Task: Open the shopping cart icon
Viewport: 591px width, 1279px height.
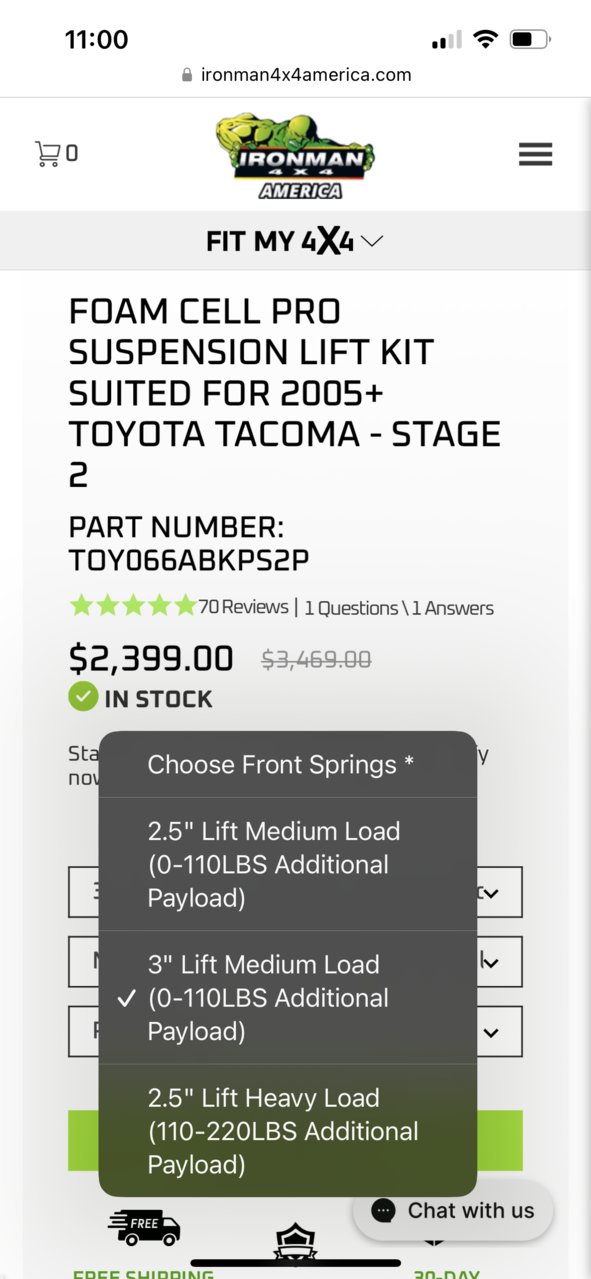Action: tap(47, 153)
